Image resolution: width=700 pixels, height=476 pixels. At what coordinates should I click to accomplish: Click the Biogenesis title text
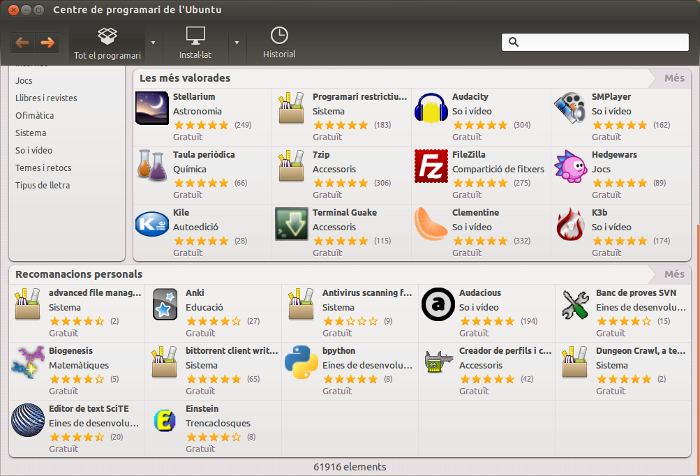click(x=71, y=351)
